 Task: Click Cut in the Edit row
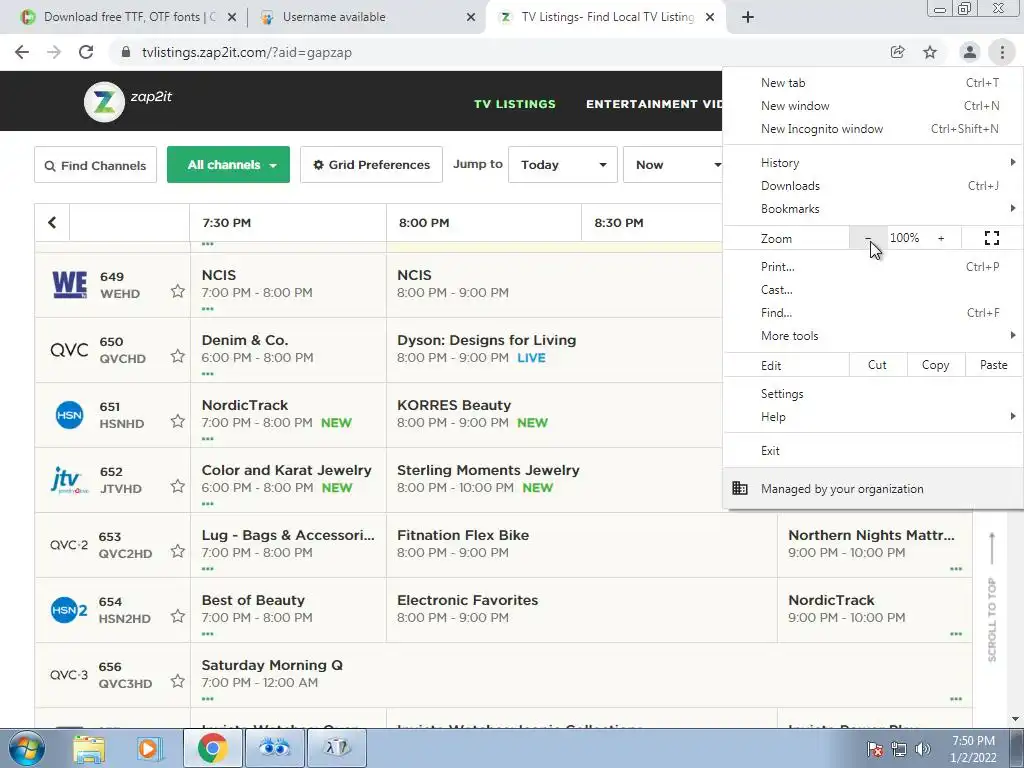(877, 365)
